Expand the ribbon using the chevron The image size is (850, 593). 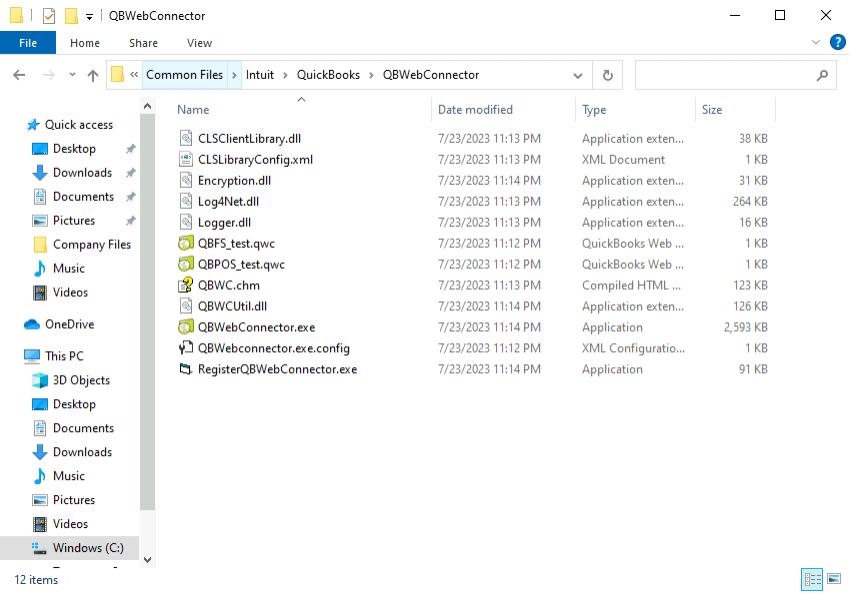coord(815,43)
